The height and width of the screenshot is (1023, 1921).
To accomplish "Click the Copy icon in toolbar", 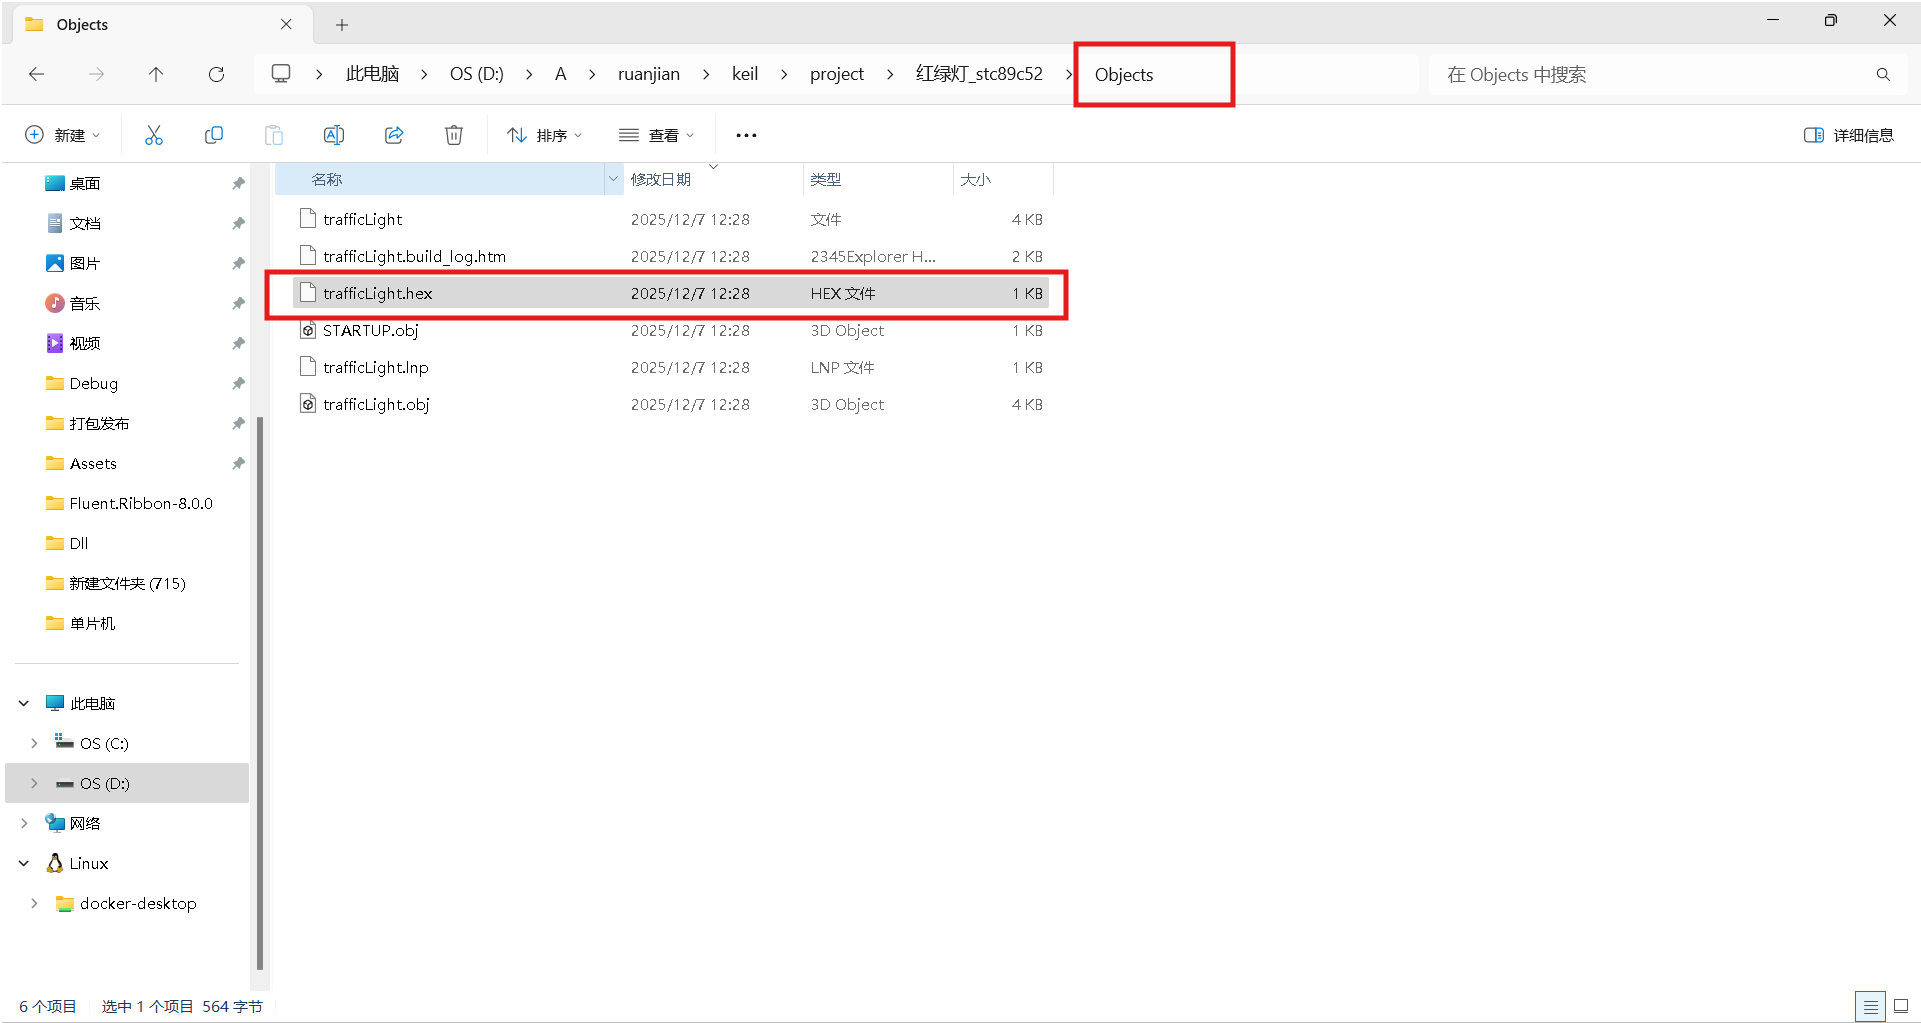I will (x=213, y=135).
